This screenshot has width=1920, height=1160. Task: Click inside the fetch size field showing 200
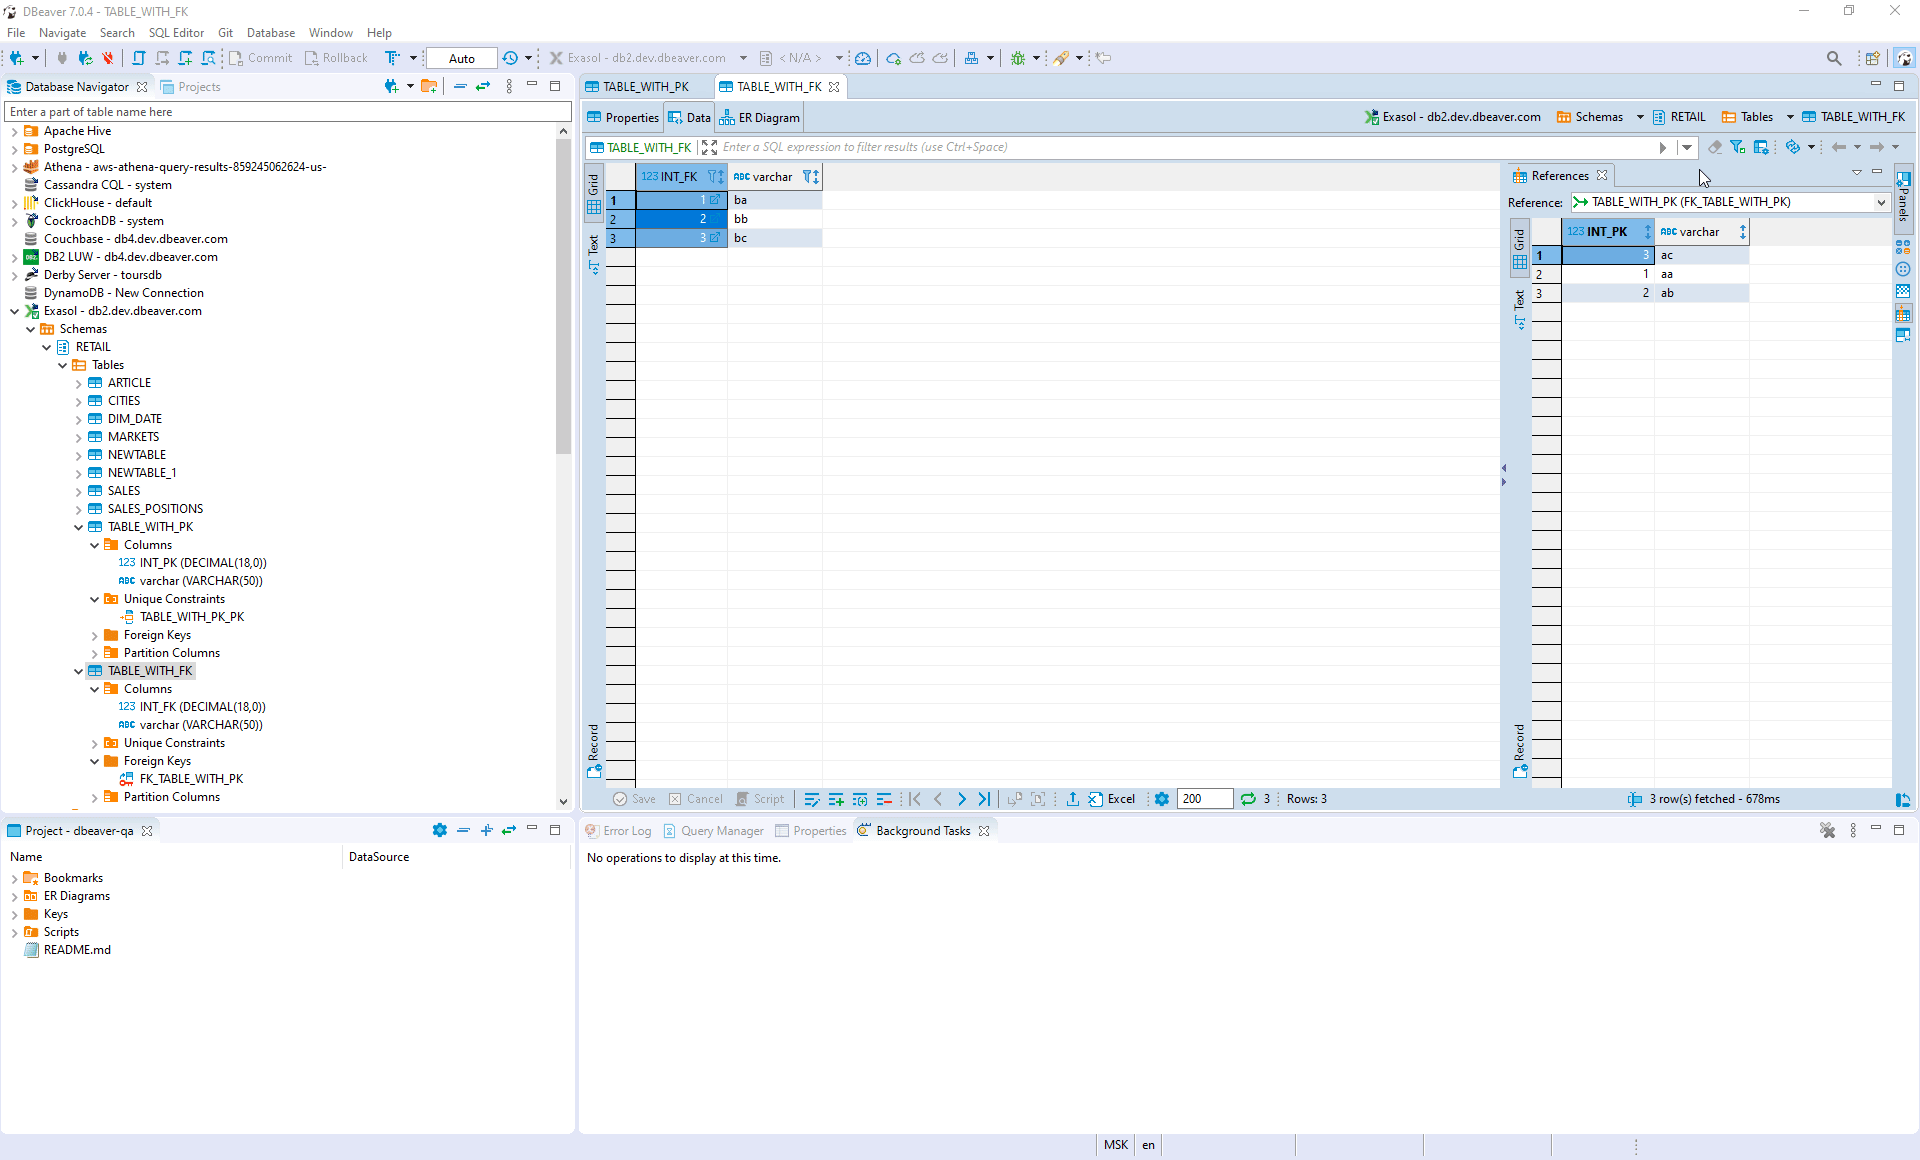click(1204, 799)
